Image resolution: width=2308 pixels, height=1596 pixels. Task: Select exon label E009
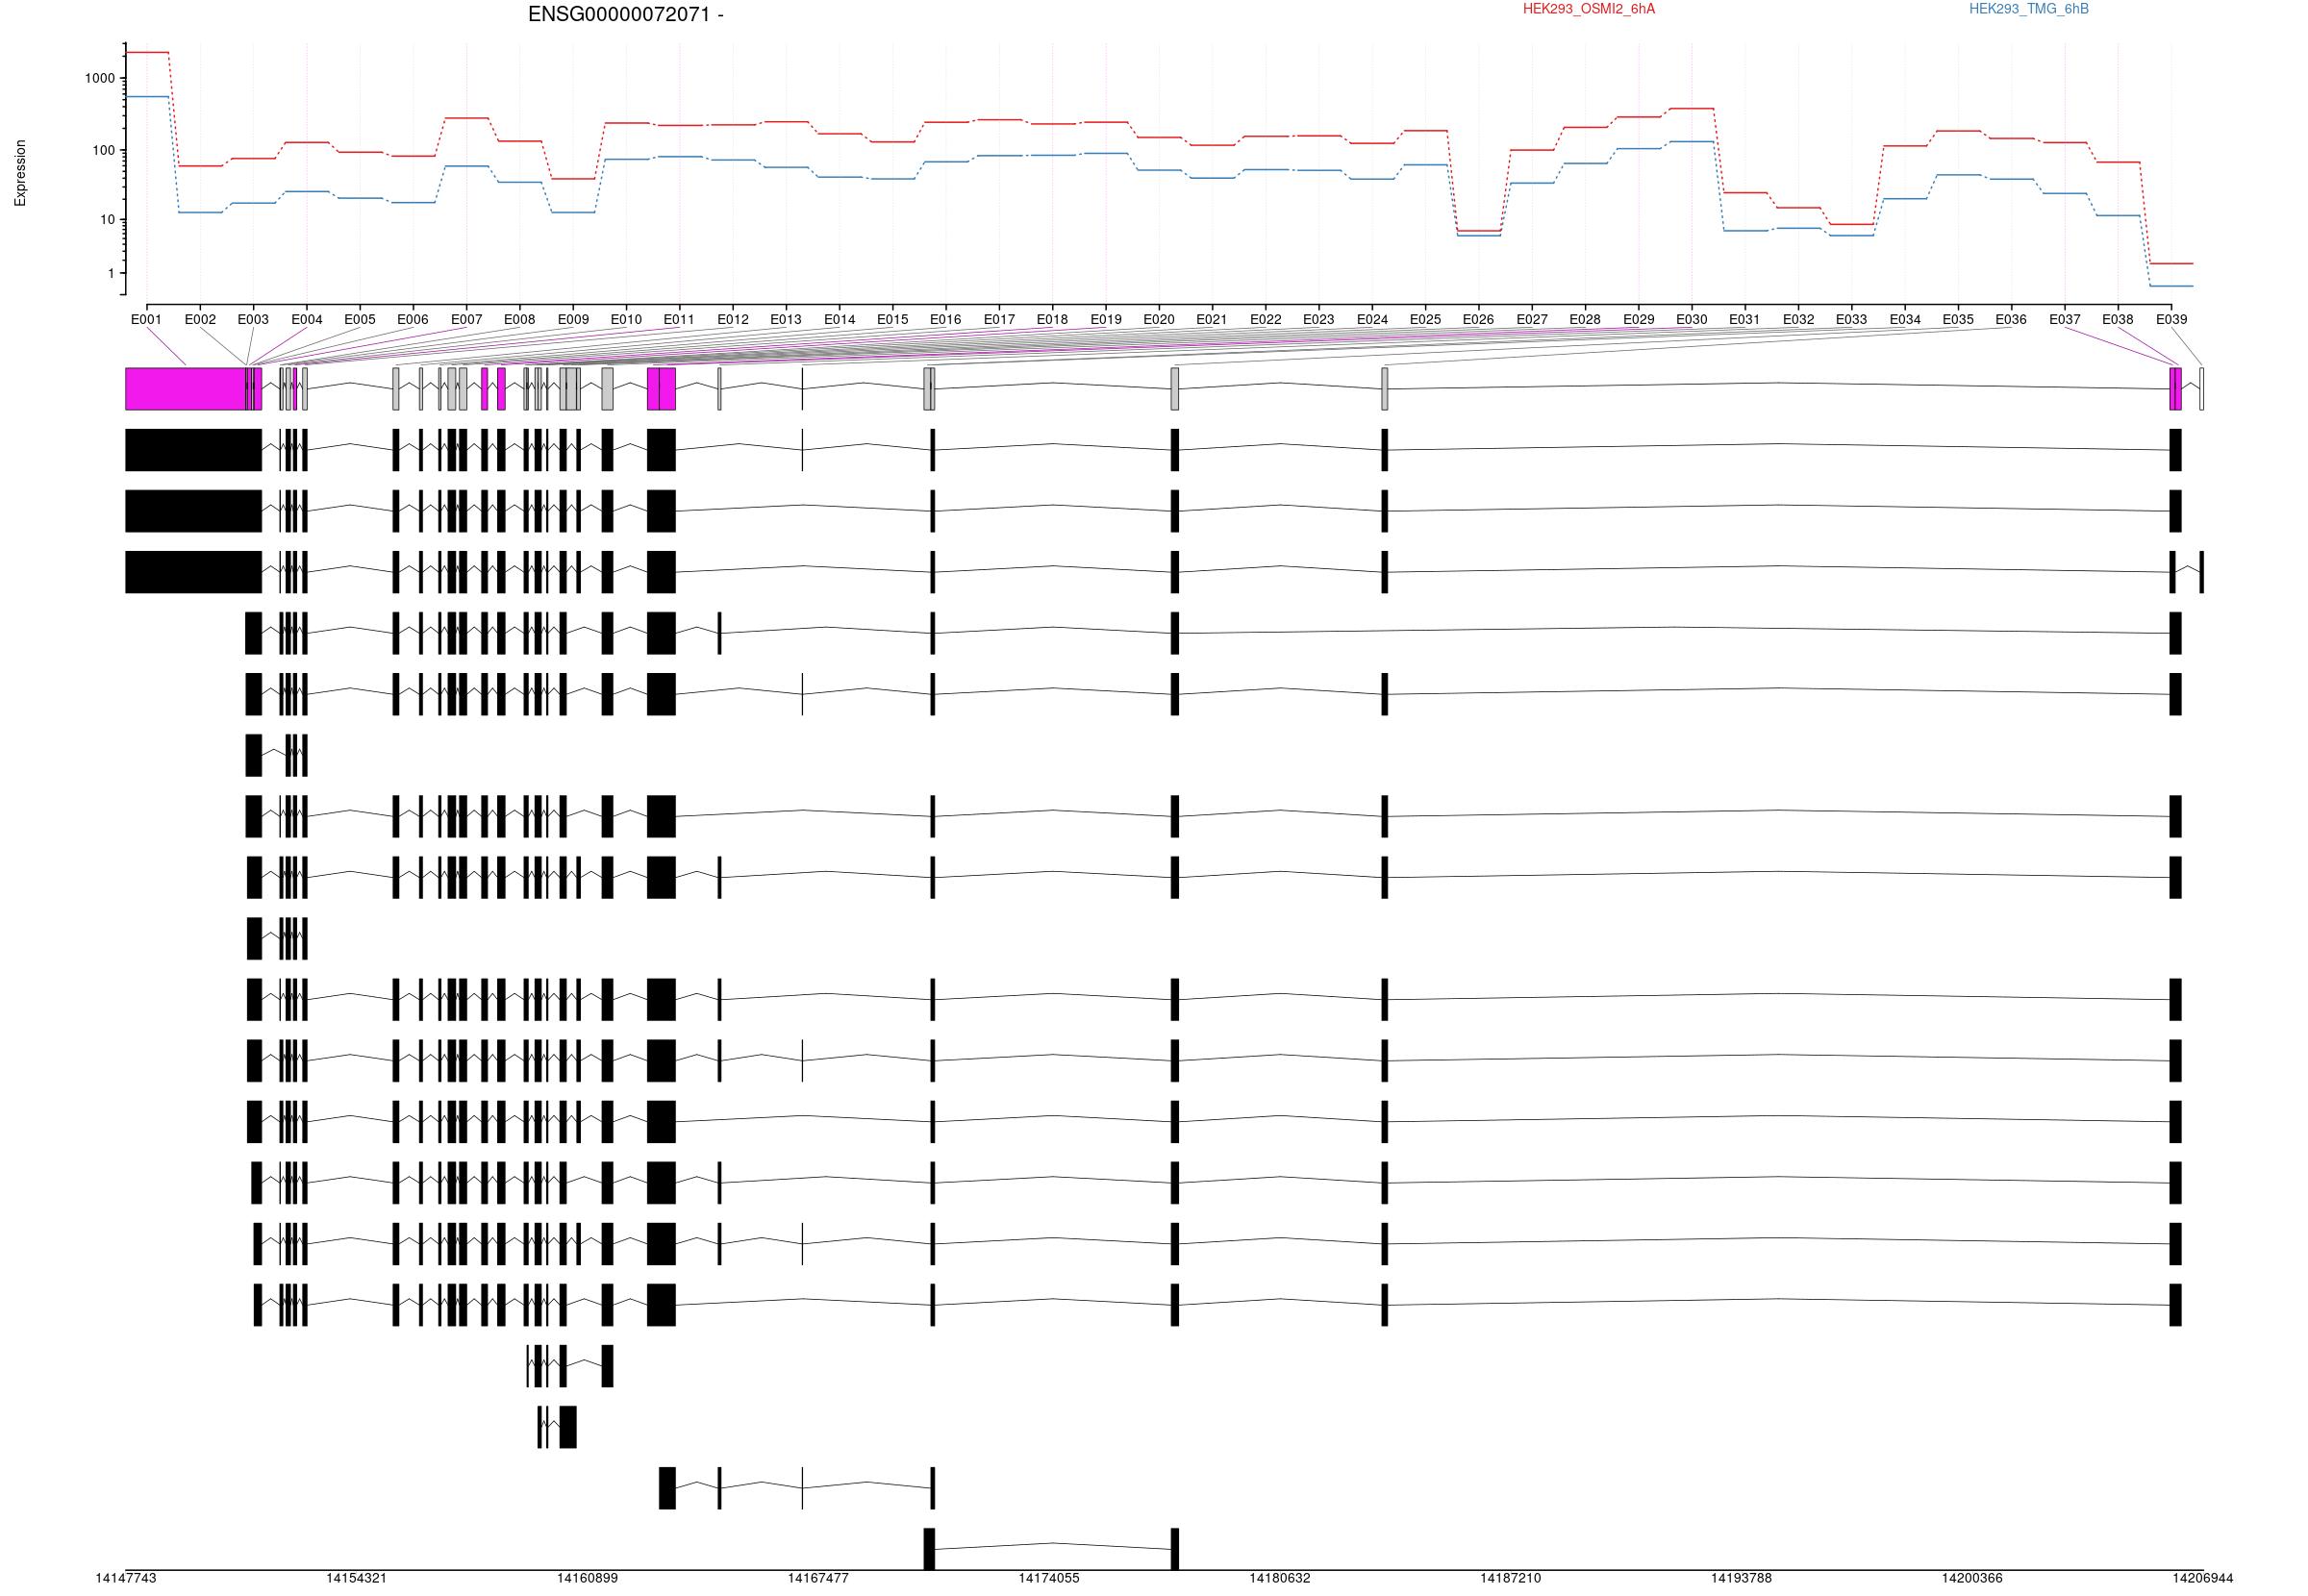pos(573,320)
